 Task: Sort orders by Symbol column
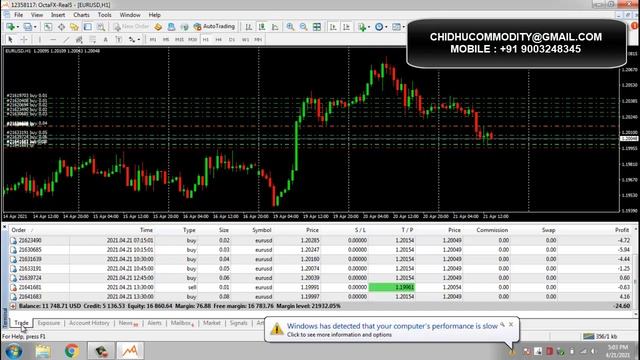coord(262,230)
